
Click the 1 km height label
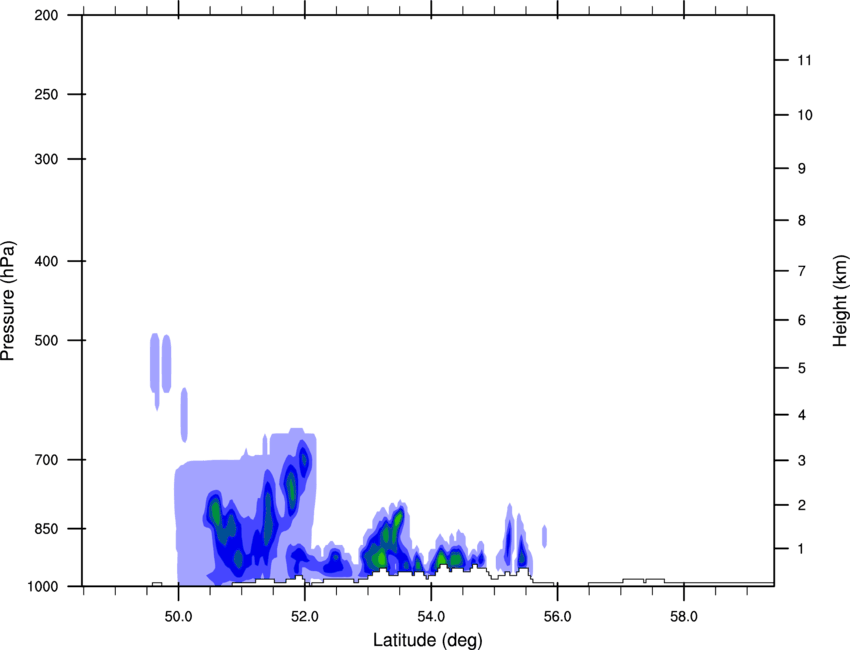coord(802,549)
